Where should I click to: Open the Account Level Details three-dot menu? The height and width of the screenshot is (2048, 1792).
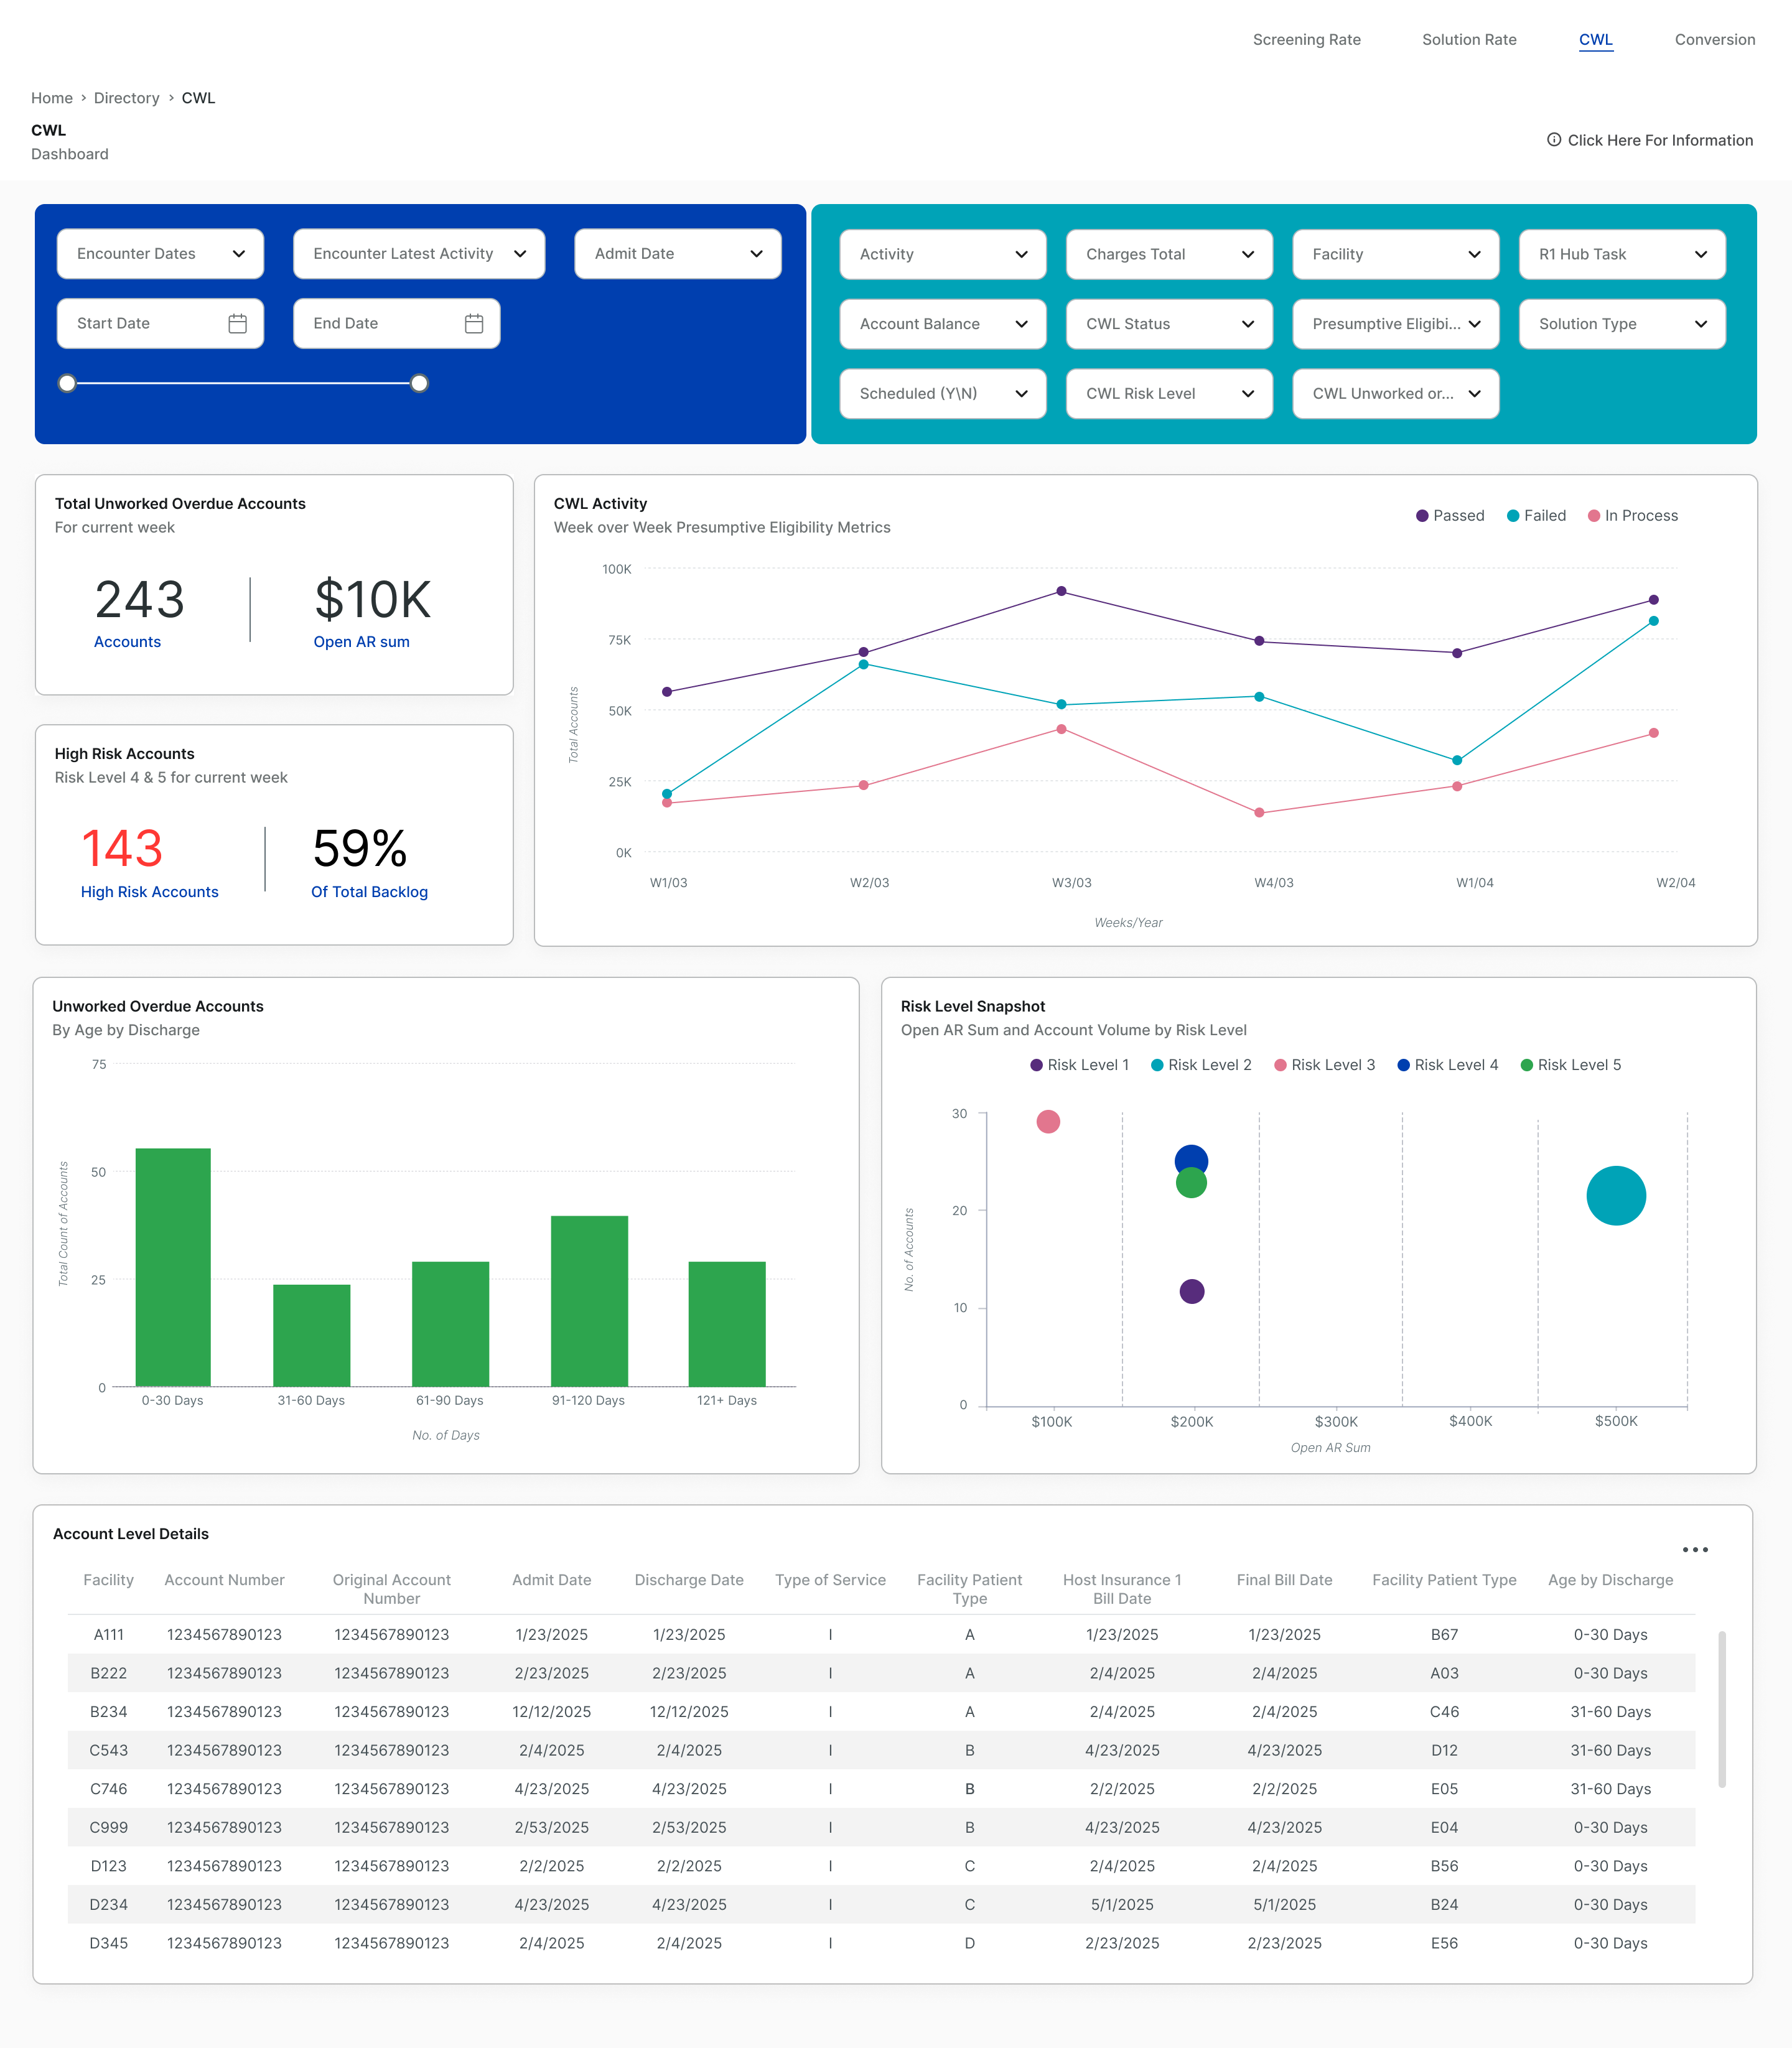coord(1695,1550)
